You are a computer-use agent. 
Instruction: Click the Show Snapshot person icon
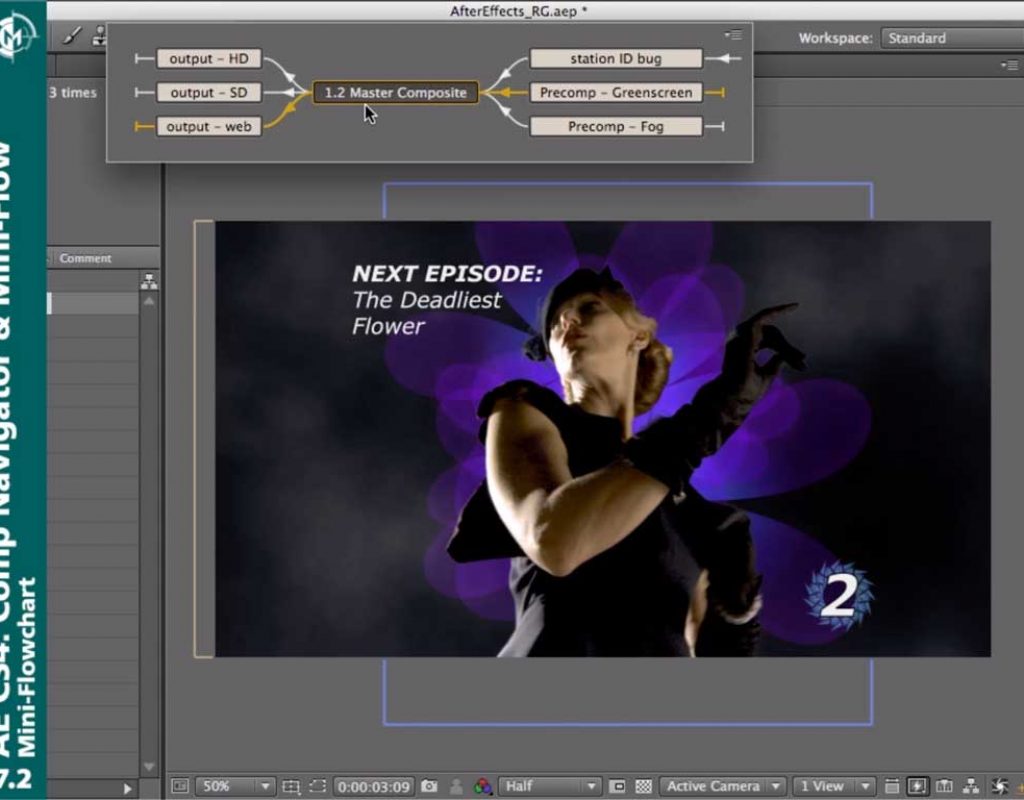point(456,786)
